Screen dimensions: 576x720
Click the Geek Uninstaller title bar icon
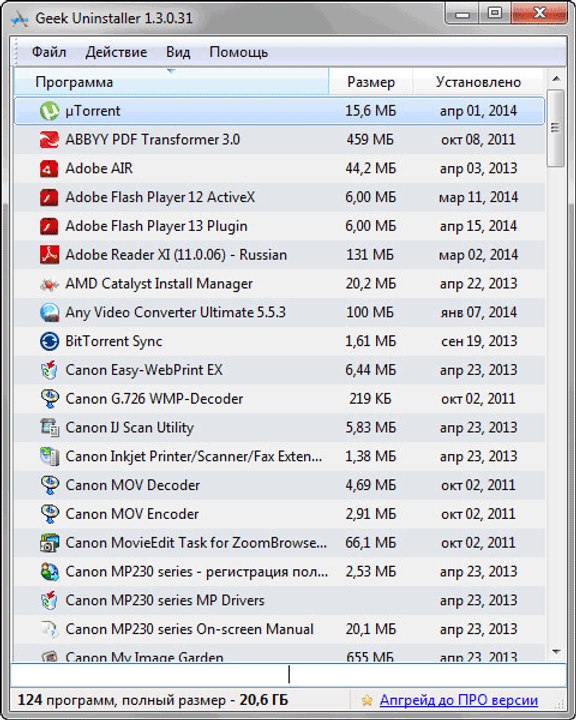[x=19, y=19]
